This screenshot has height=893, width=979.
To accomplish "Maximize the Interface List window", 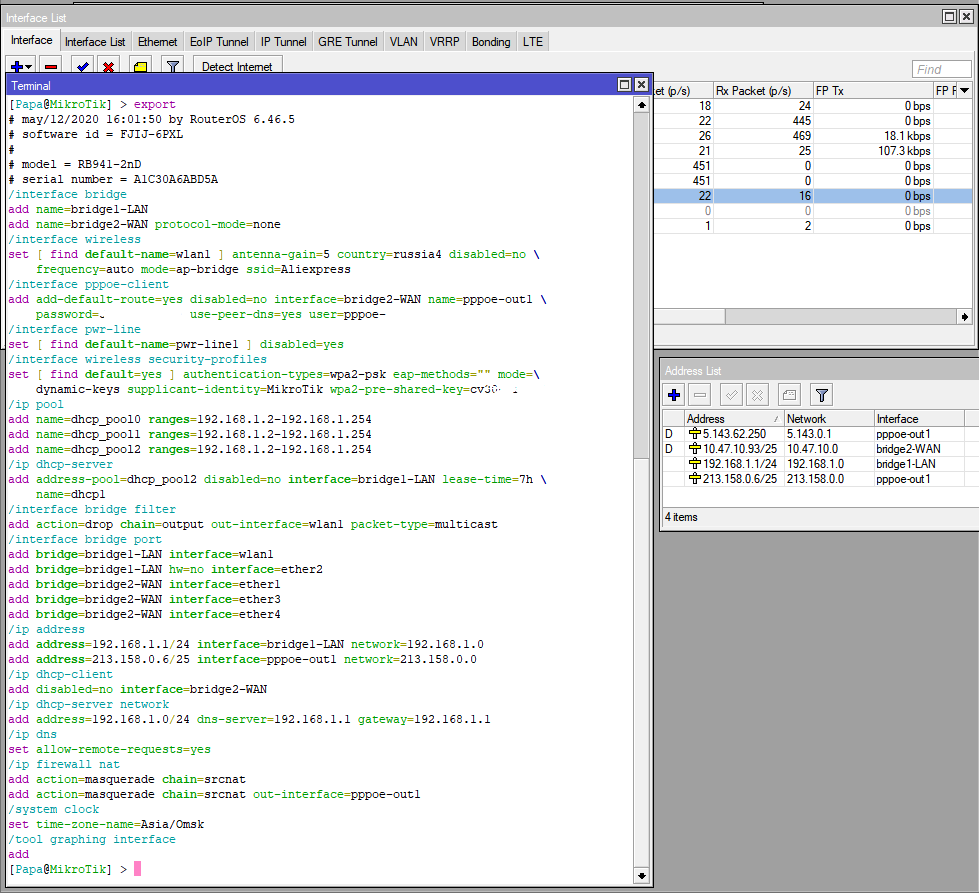I will coord(949,17).
